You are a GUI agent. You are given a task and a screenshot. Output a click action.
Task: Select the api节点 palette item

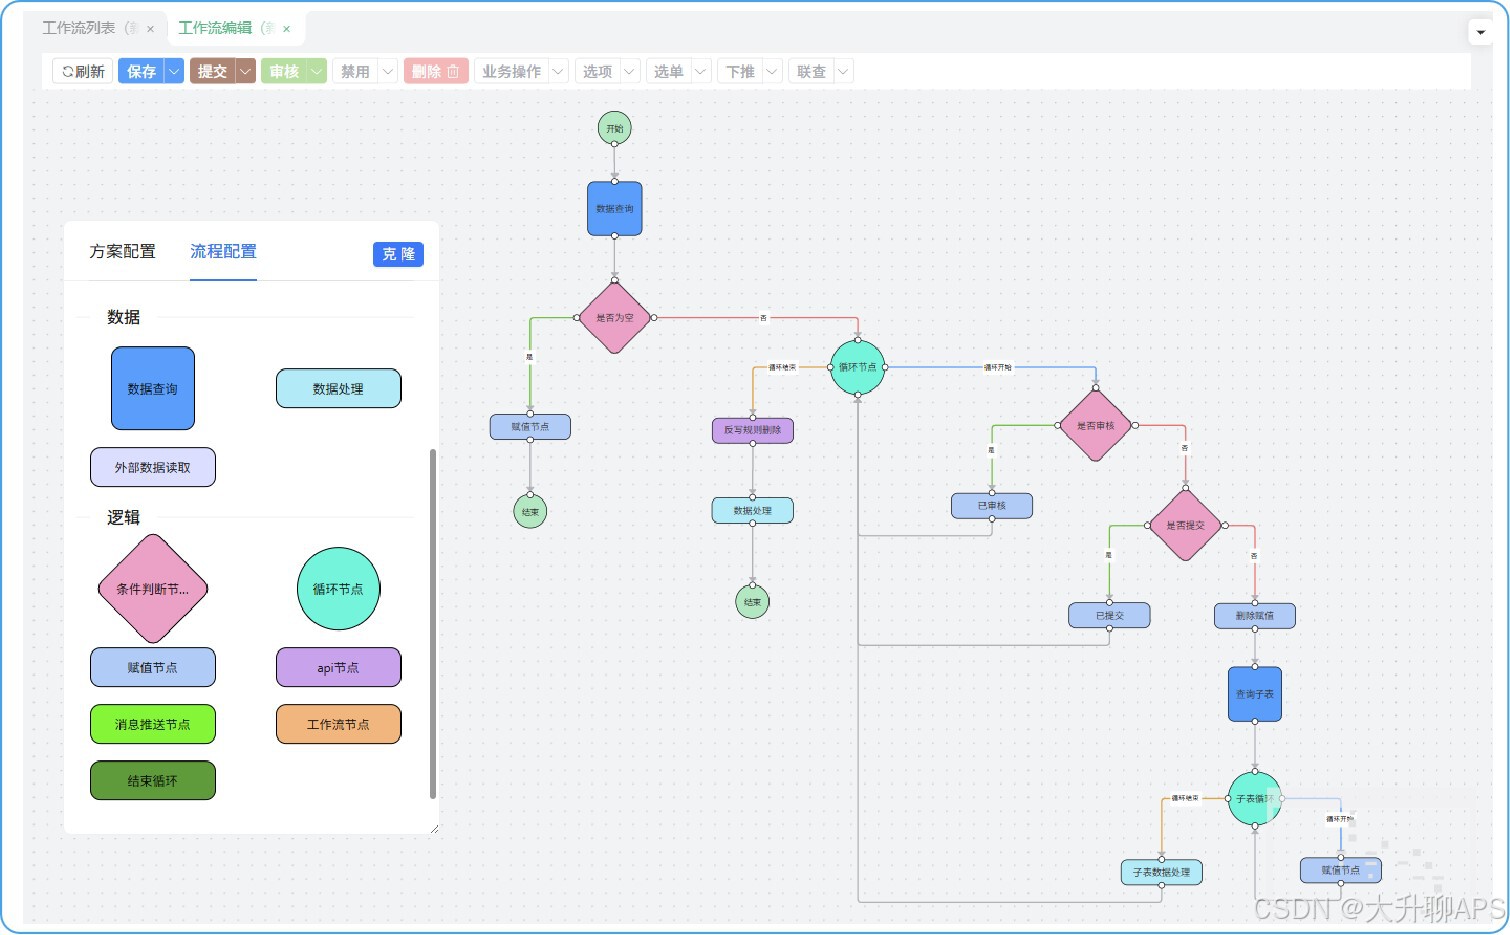(x=338, y=667)
